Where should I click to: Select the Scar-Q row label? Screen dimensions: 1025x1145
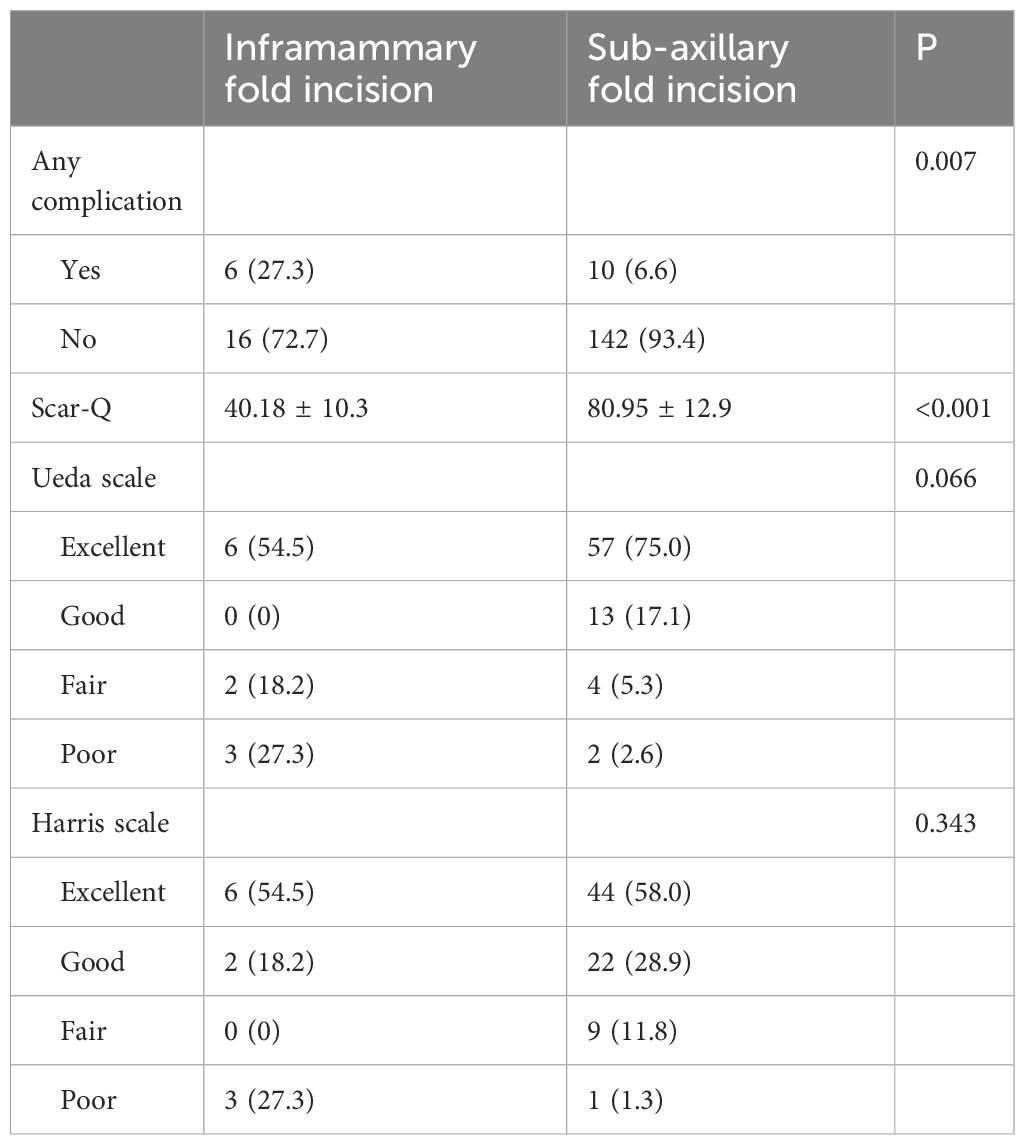71,408
